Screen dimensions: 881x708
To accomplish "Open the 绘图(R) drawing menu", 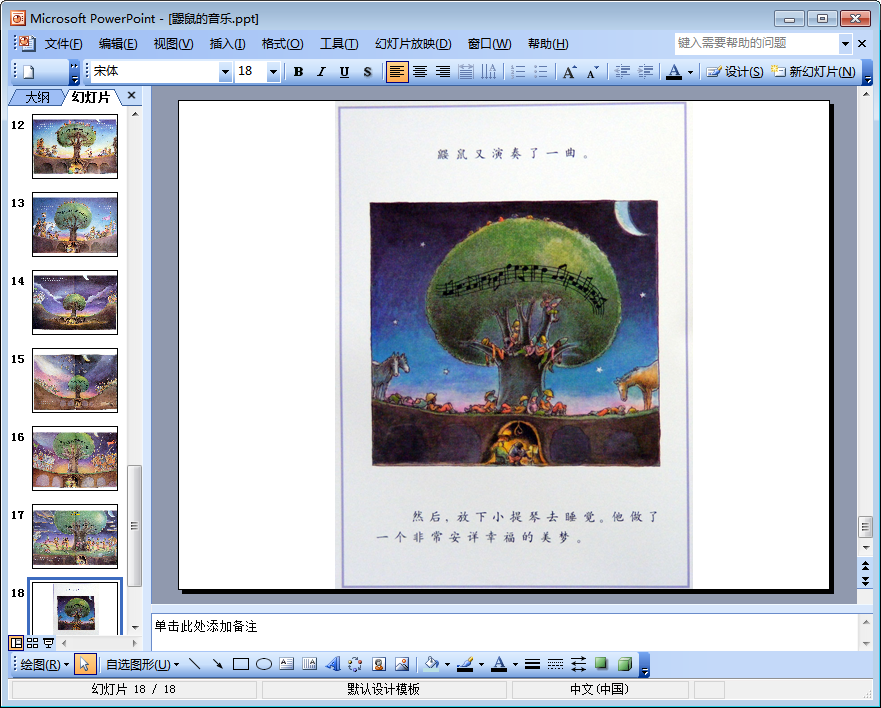I will [44, 665].
